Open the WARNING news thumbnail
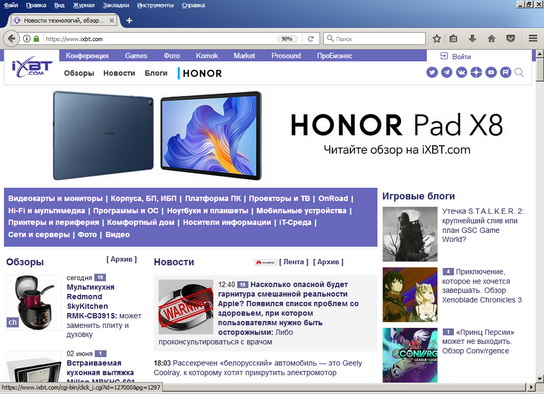Screen dimensions: 544x394 pos(186,307)
